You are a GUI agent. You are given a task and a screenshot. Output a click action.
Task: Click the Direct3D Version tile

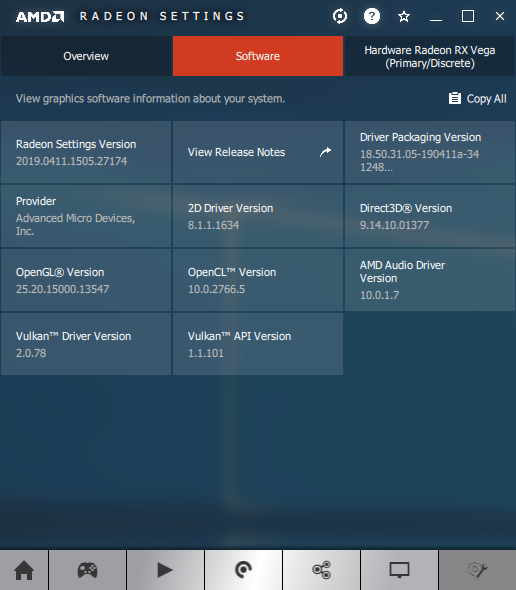pos(430,216)
